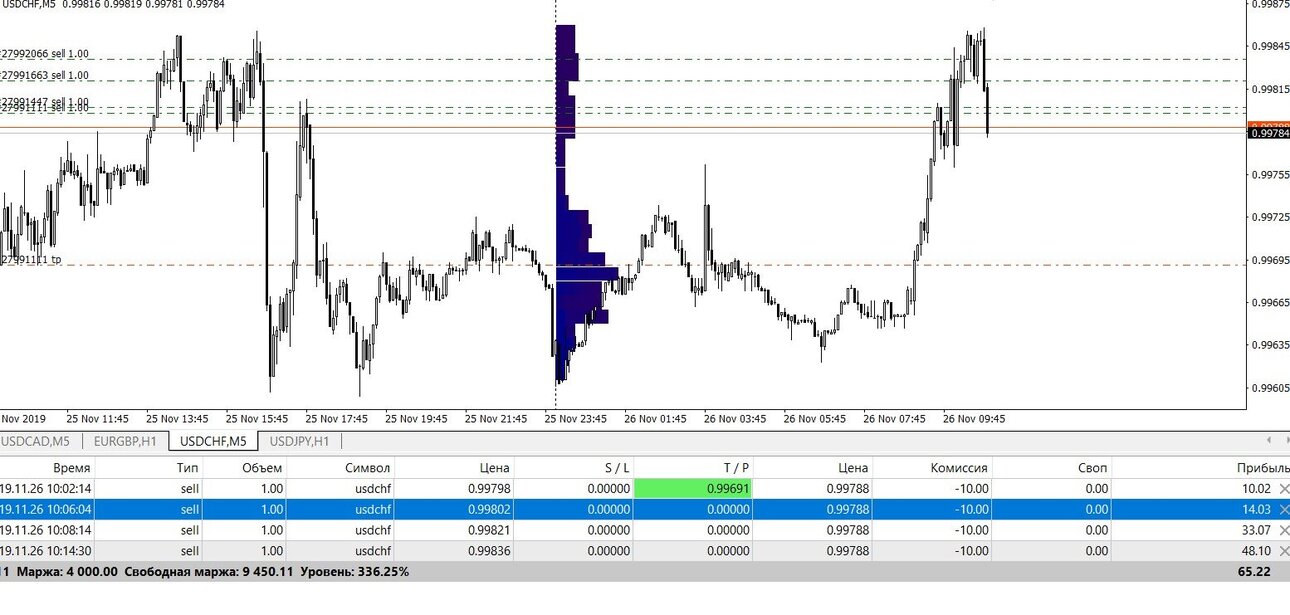Click the green take profit cell 0.99691

[x=693, y=489]
